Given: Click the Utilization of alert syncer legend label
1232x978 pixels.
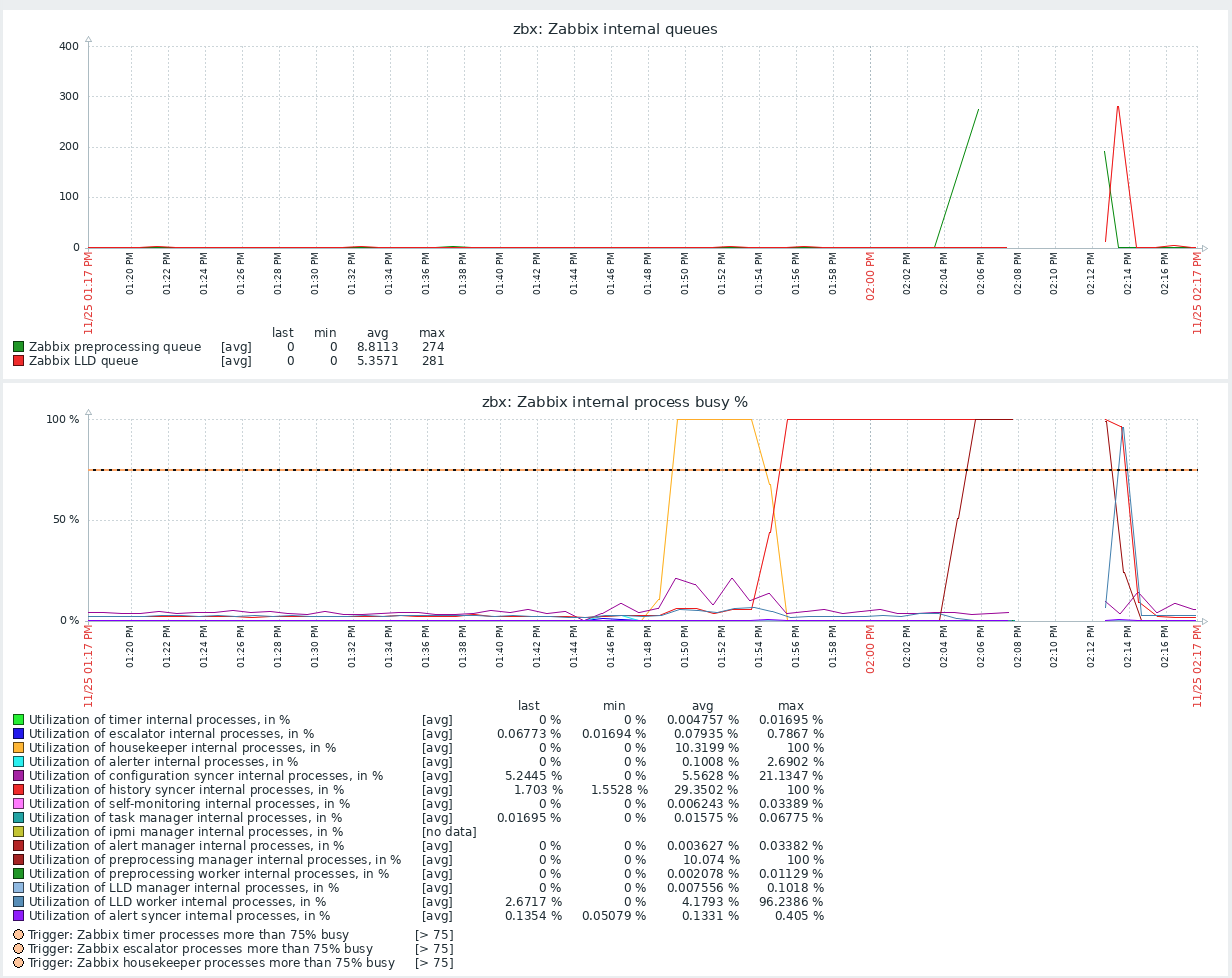Looking at the screenshot, I should pos(179,916).
